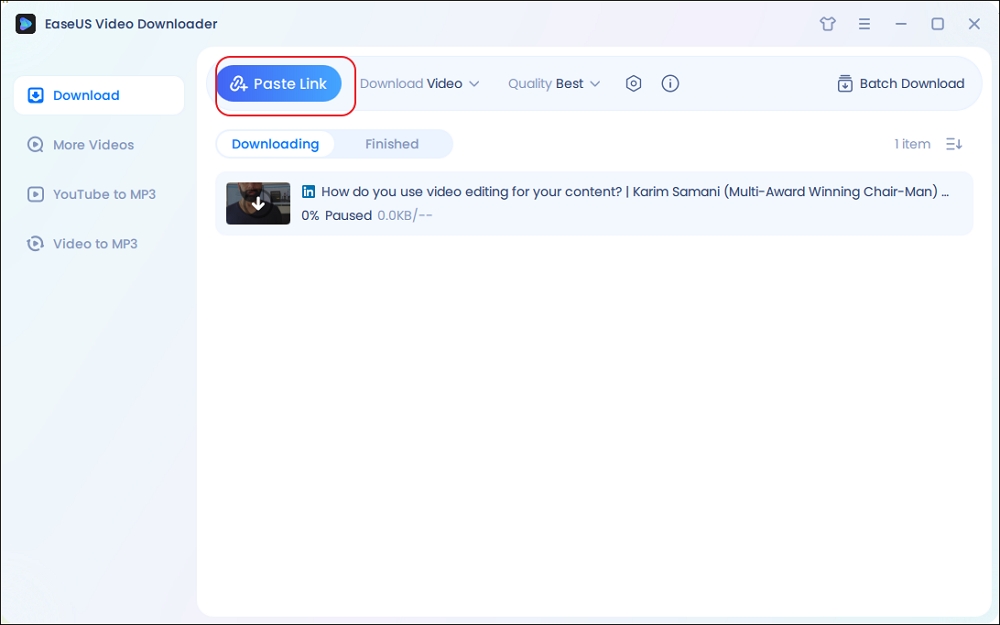This screenshot has height=625, width=1000.
Task: Click the paused video thumbnail
Action: 258,203
